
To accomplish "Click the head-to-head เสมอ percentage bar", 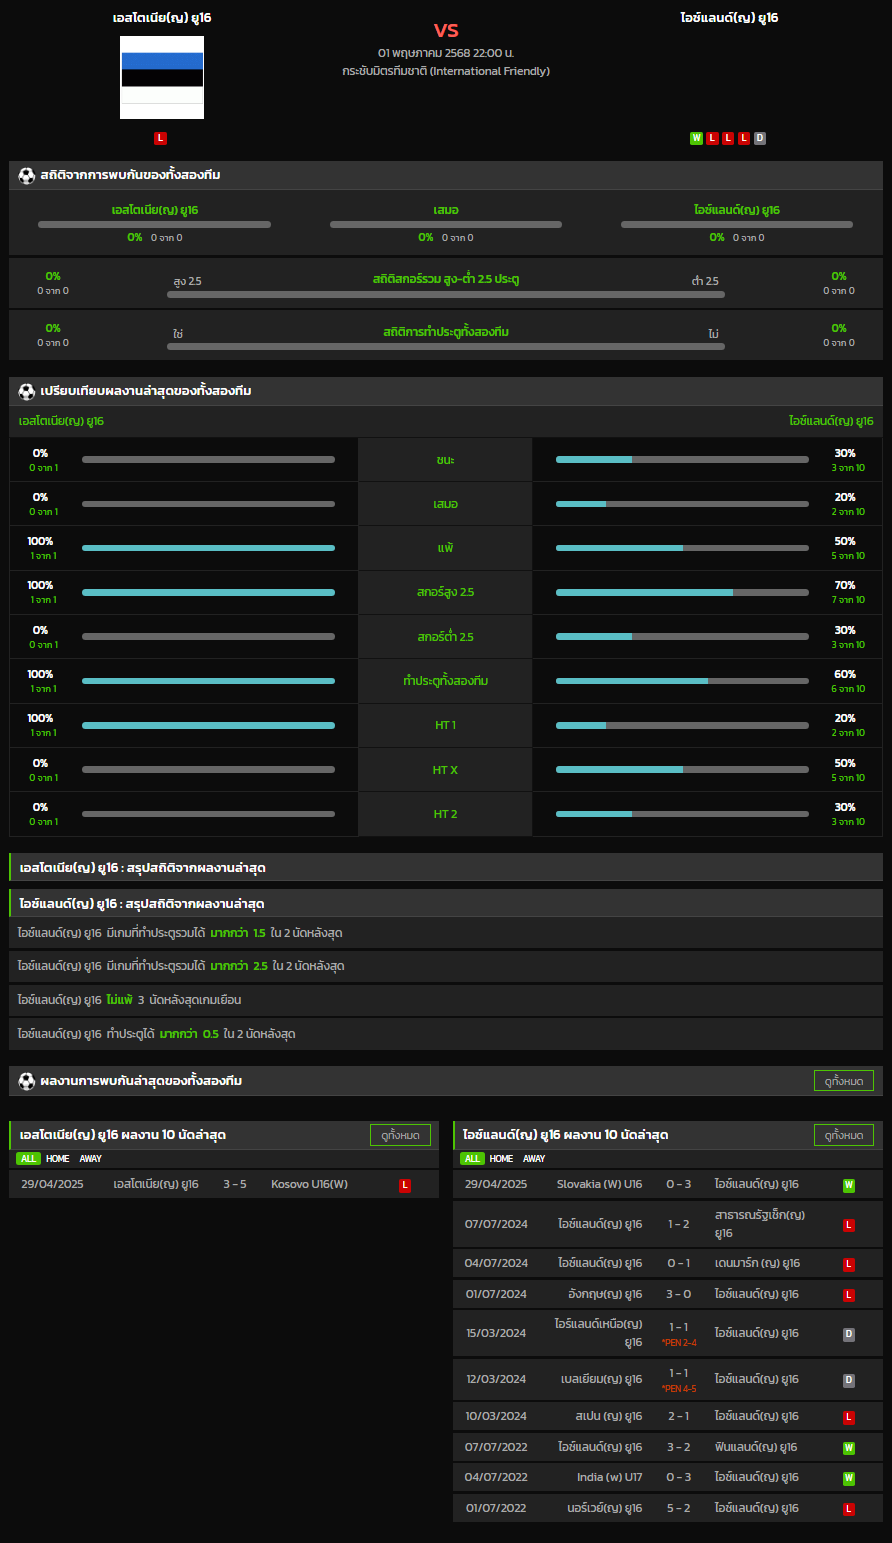I will [x=446, y=224].
